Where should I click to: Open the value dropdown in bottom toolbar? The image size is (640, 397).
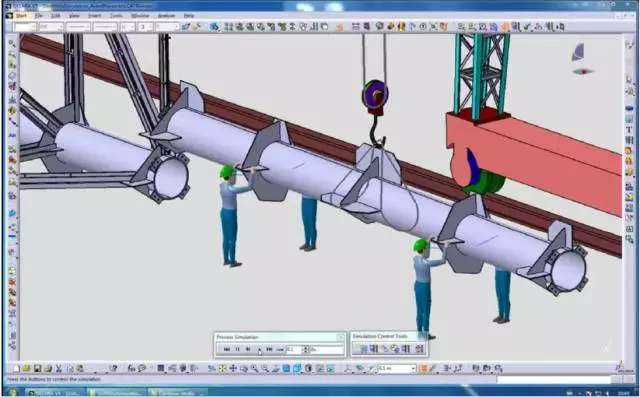click(397, 368)
